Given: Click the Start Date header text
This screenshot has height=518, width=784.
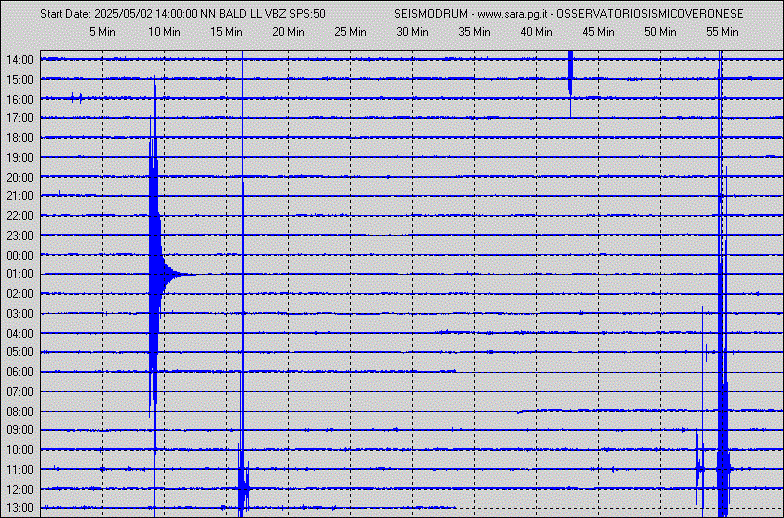Looking at the screenshot, I should [183, 14].
